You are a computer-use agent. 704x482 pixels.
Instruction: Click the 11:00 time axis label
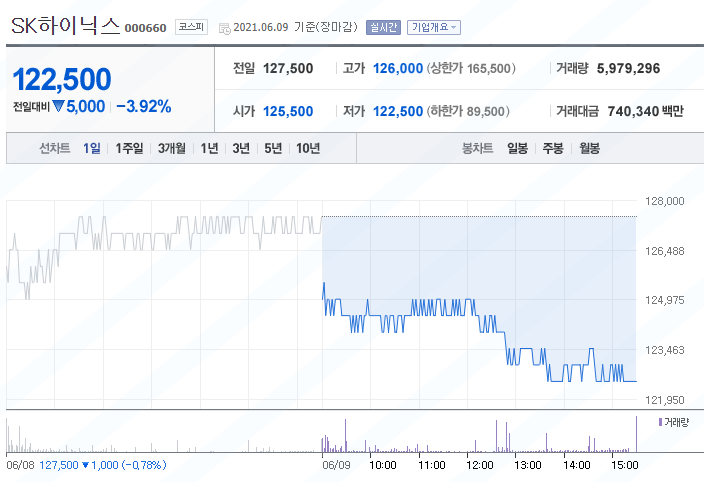(431, 465)
